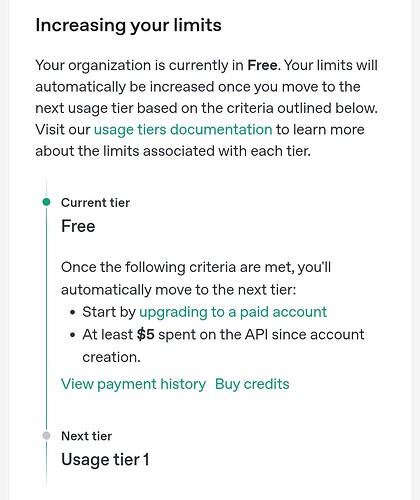The height and width of the screenshot is (500, 420).
Task: Click the Current tier label
Action: [x=95, y=203]
